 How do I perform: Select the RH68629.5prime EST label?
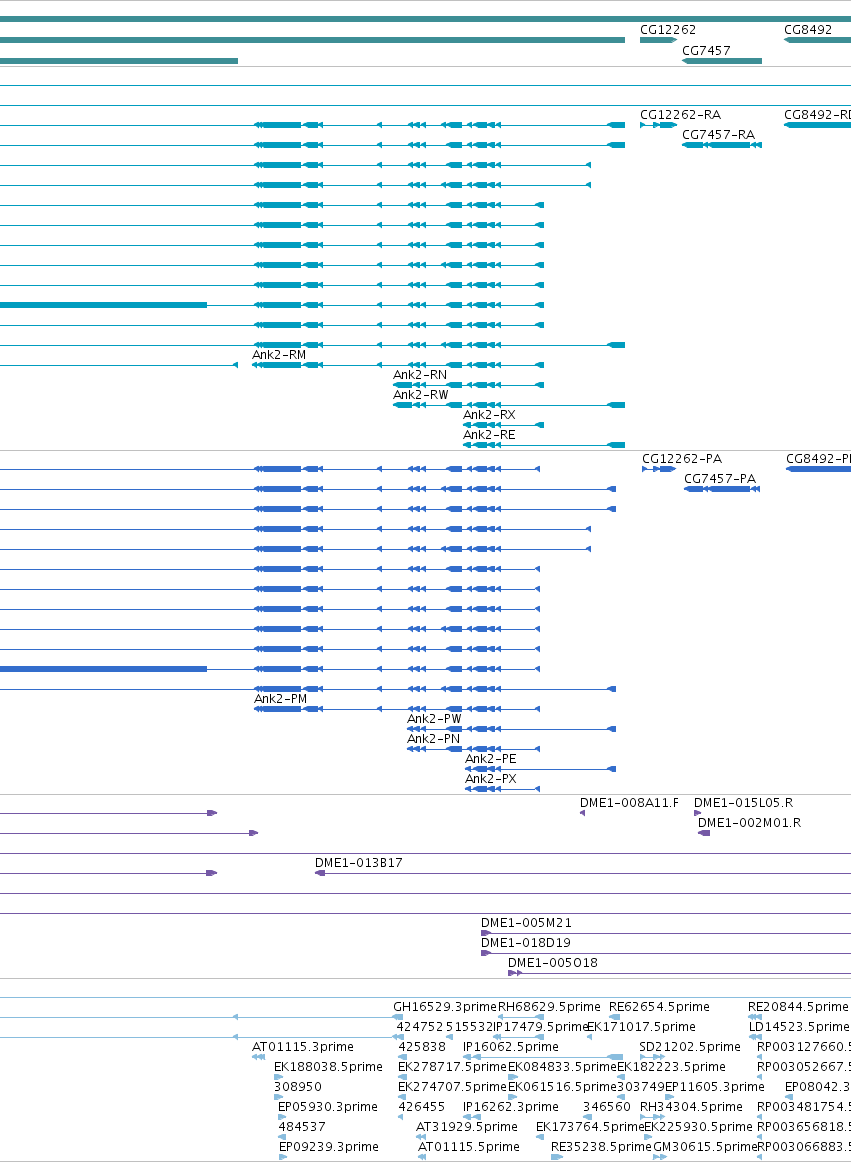(x=549, y=1007)
